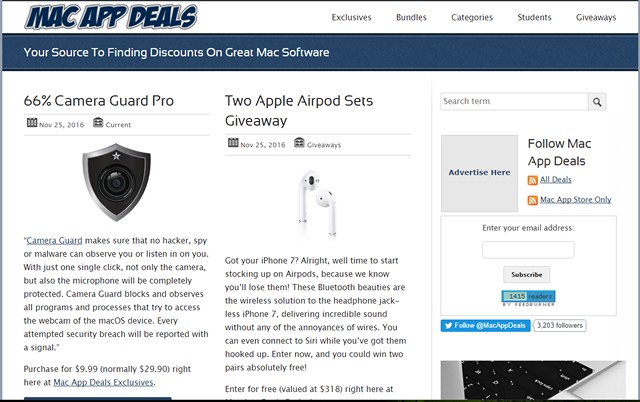Click the RSS icon beside All Deals
Image resolution: width=640 pixels, height=402 pixels.
point(532,180)
